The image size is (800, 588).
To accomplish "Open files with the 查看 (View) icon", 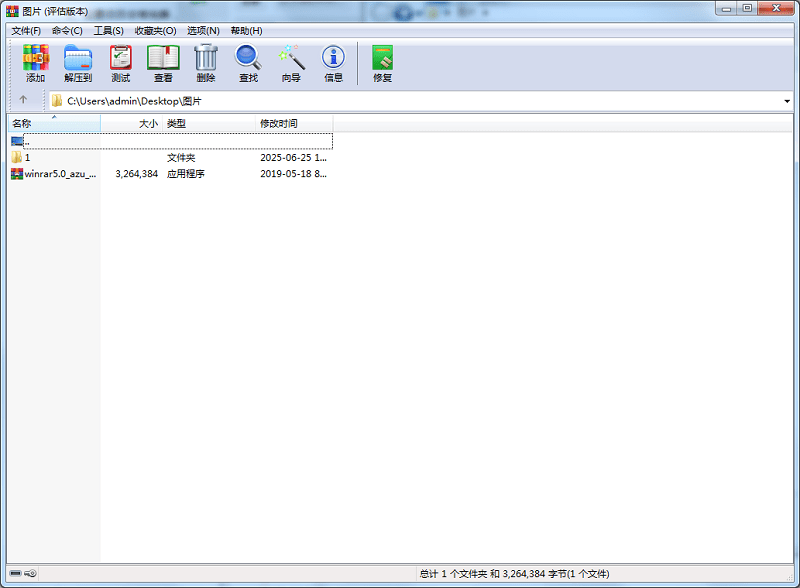I will (x=163, y=62).
